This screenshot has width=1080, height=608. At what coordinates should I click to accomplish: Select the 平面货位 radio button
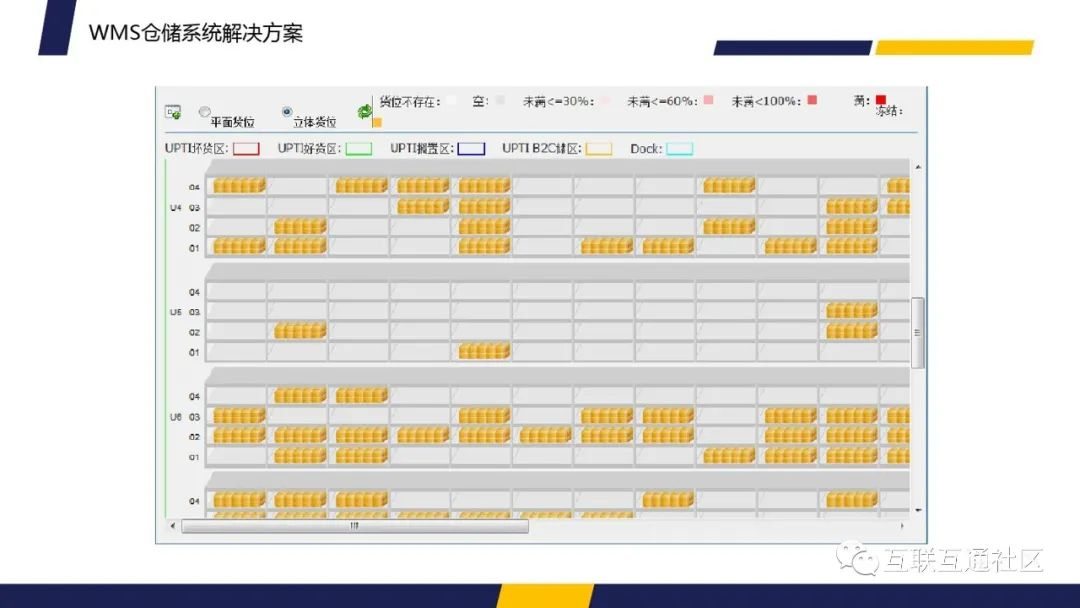[205, 111]
